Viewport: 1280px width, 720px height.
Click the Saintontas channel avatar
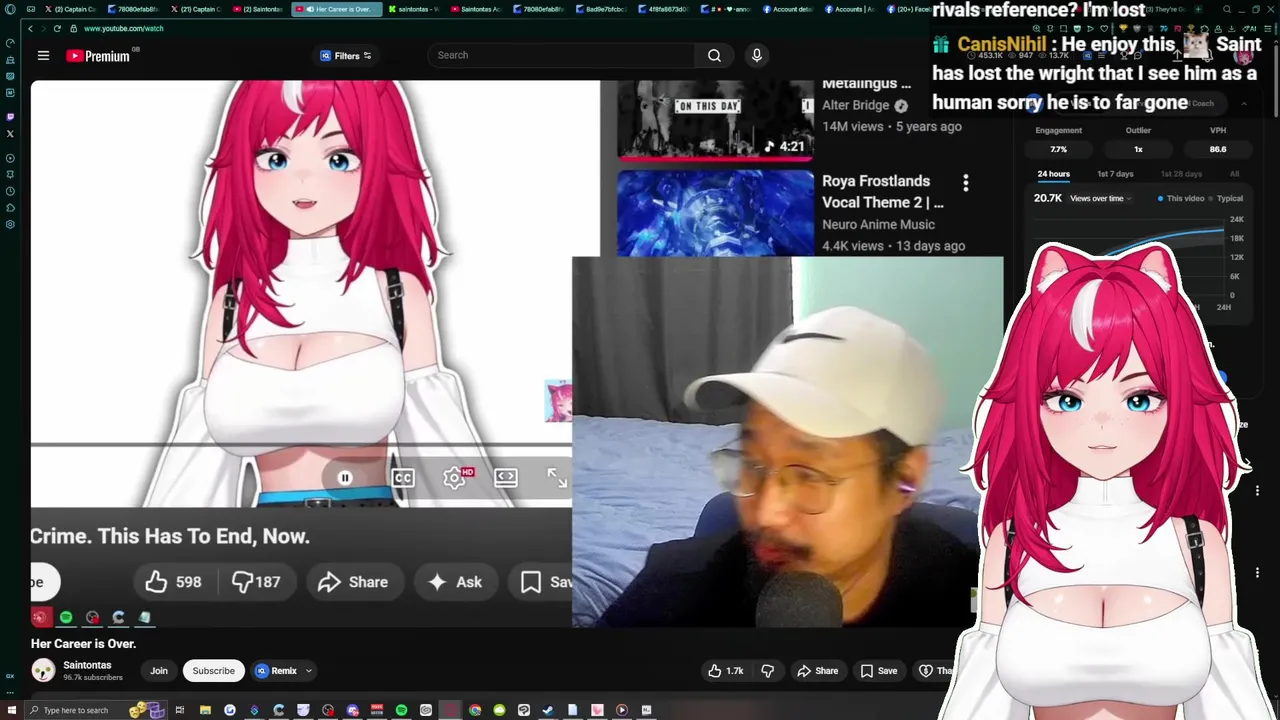(43, 671)
